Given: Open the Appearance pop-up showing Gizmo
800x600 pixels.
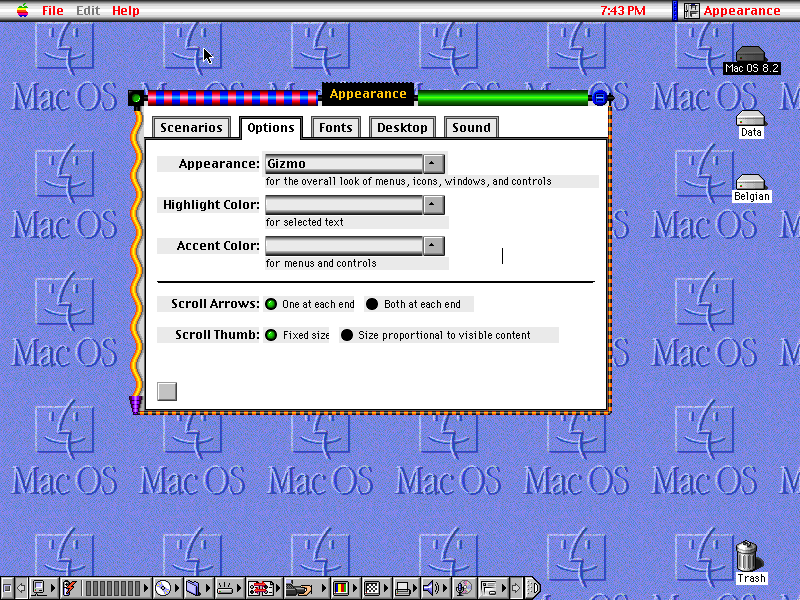Looking at the screenshot, I should click(355, 164).
